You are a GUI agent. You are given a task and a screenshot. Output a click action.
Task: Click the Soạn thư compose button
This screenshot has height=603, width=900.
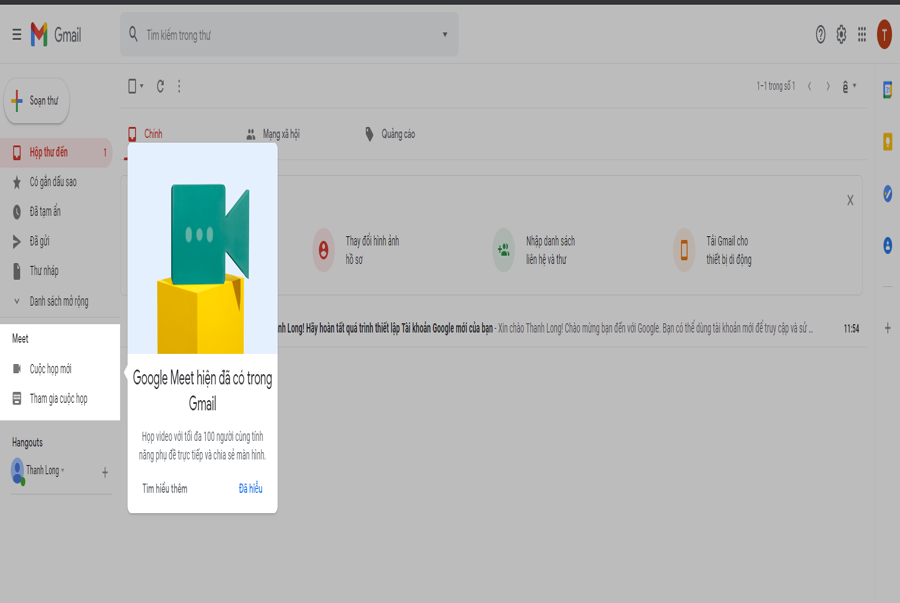(37, 101)
